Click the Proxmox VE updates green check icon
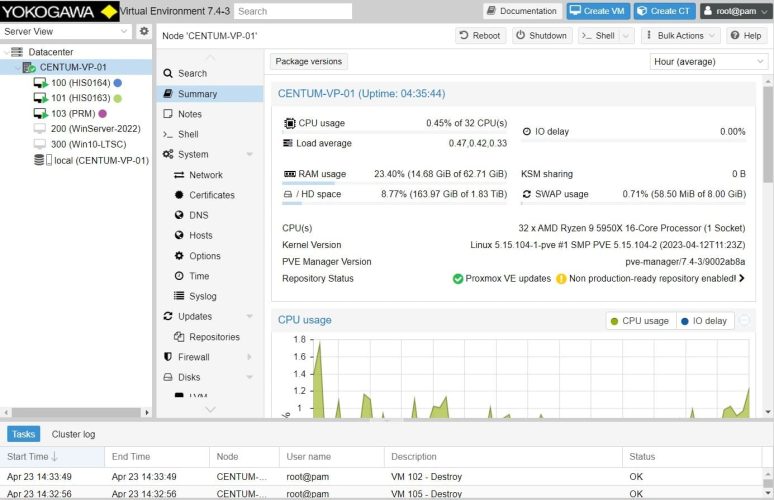This screenshot has height=500, width=774. (x=458, y=279)
